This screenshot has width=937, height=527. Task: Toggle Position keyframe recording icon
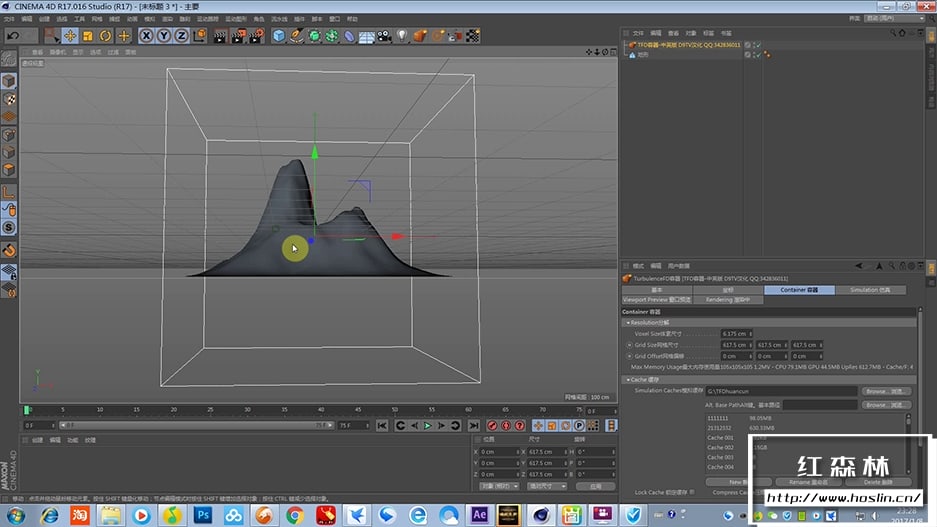tap(538, 425)
